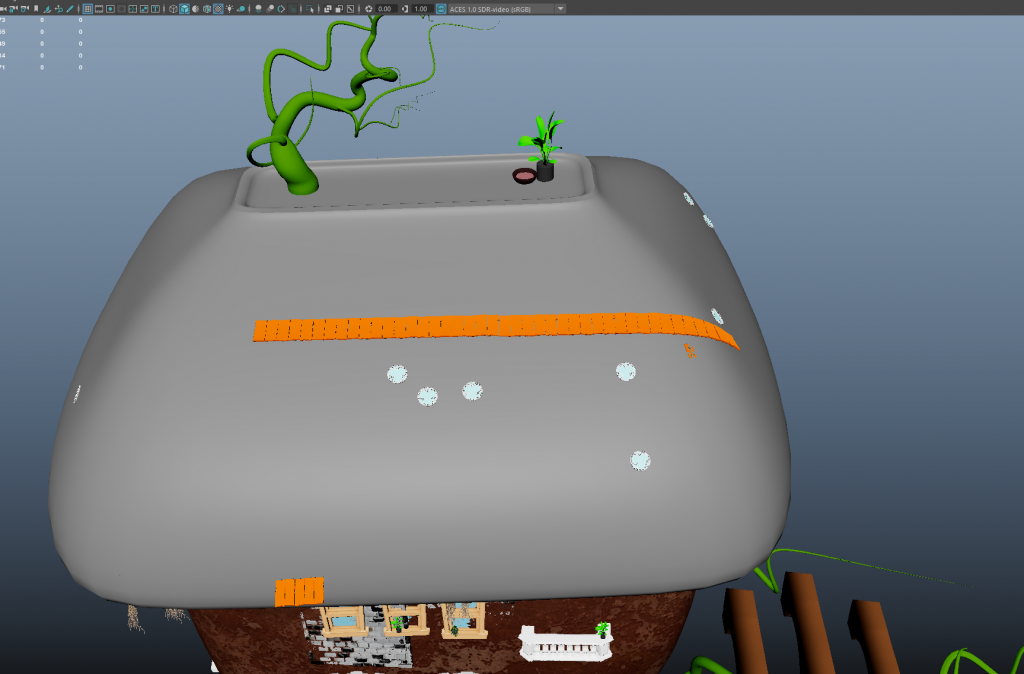
Task: Toggle the view transform color management icon
Action: click(441, 8)
